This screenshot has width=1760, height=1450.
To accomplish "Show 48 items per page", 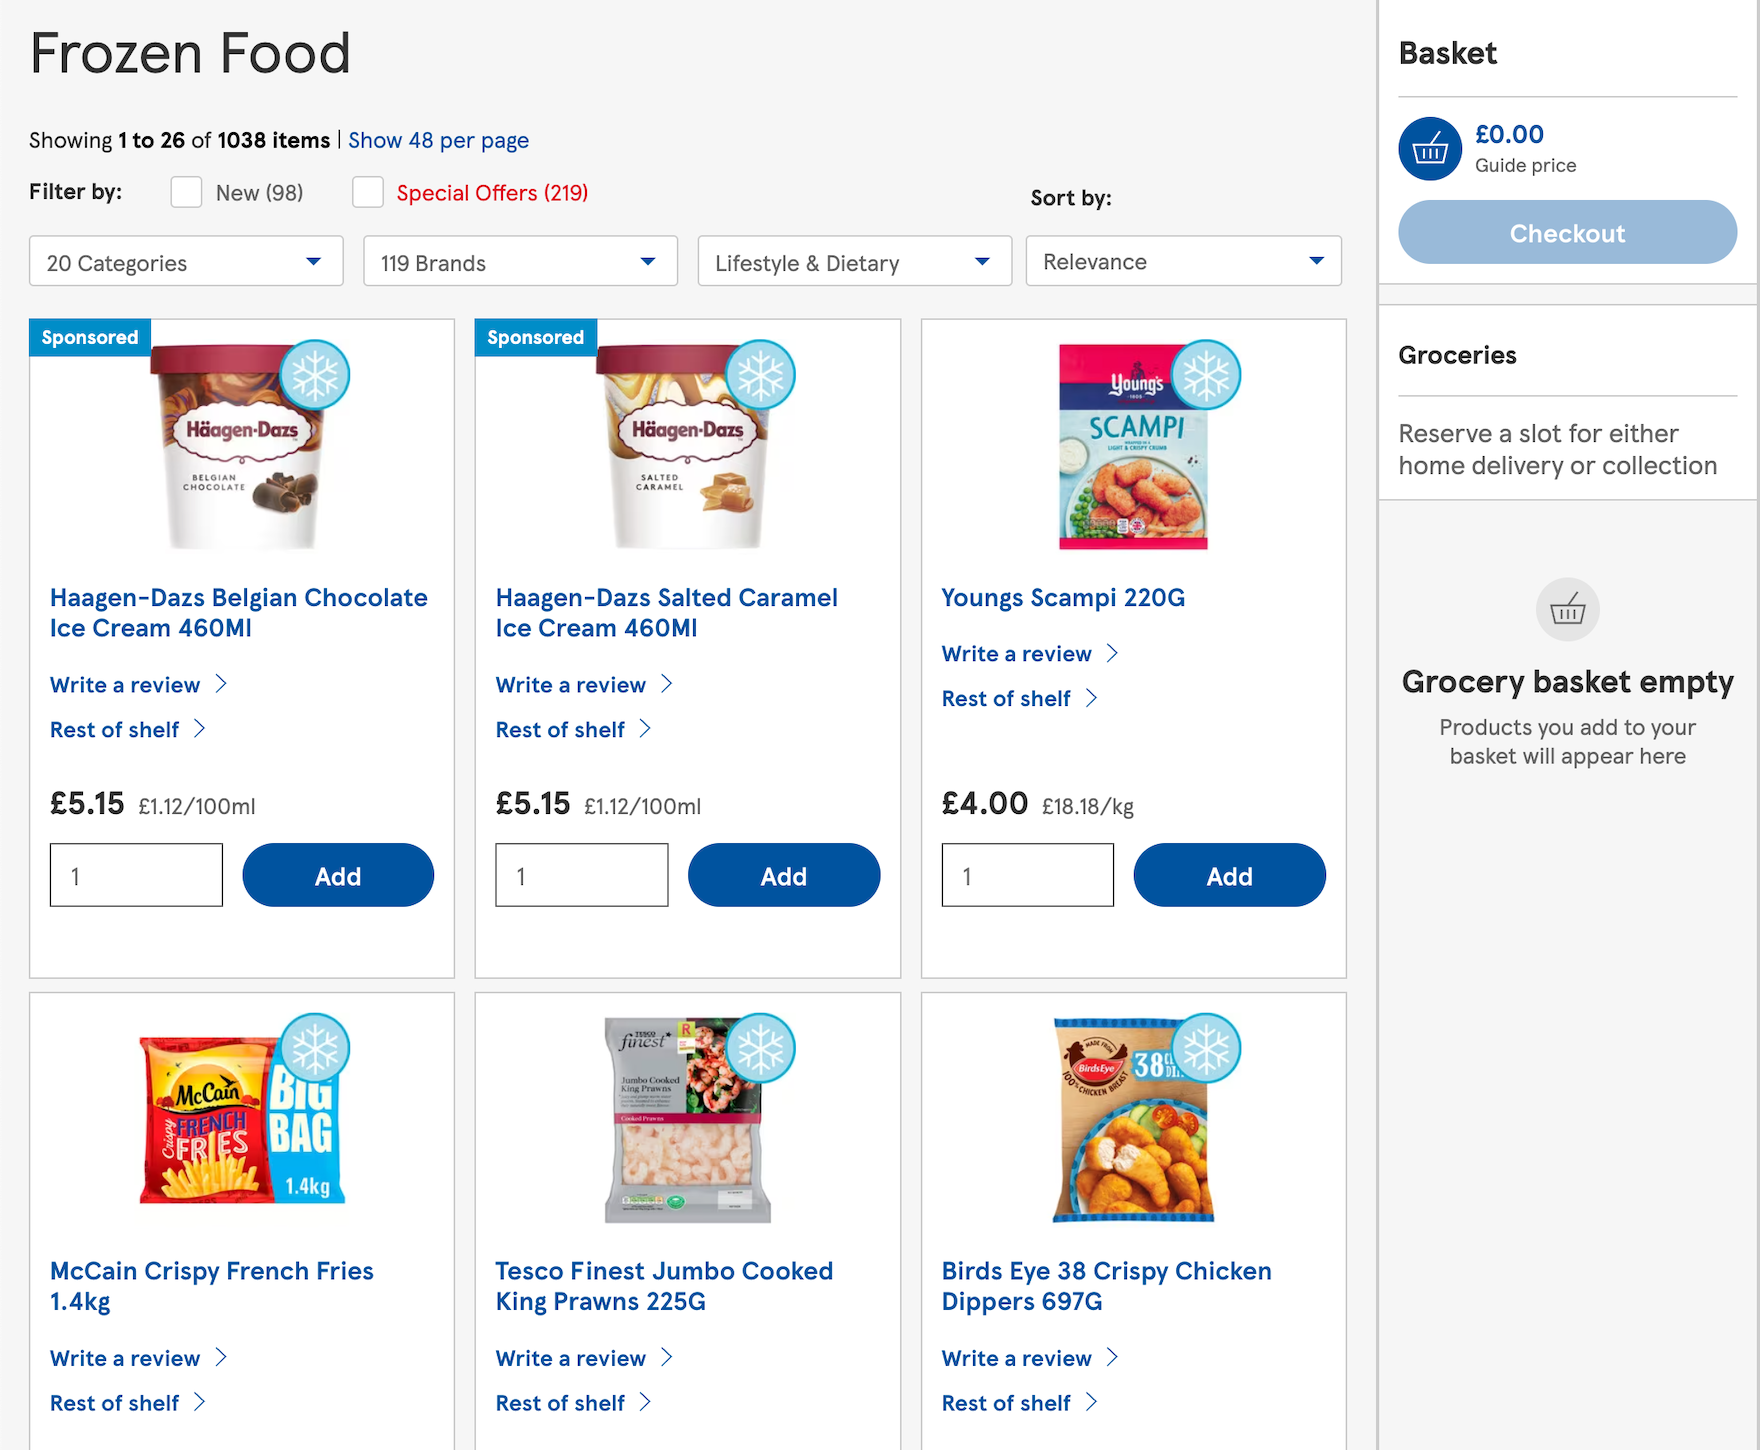I will click(x=438, y=140).
